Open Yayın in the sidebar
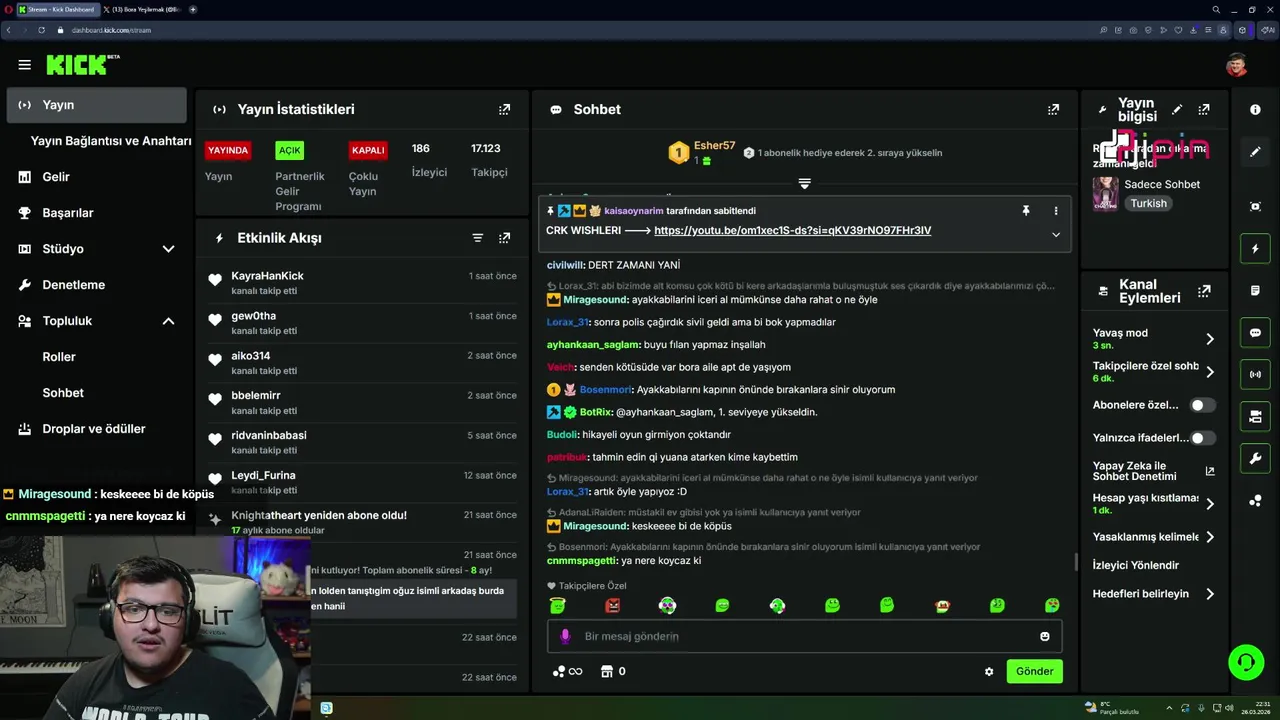 (96, 105)
